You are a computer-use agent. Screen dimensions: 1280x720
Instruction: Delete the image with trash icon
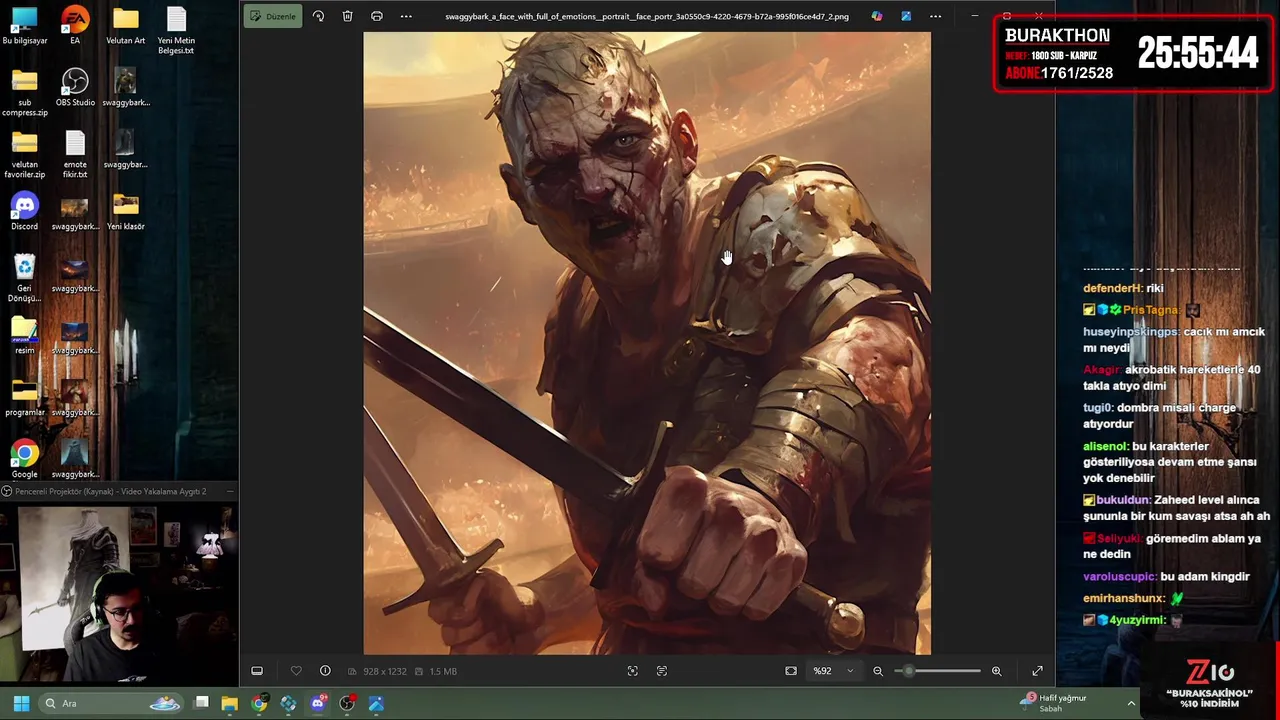click(x=347, y=16)
